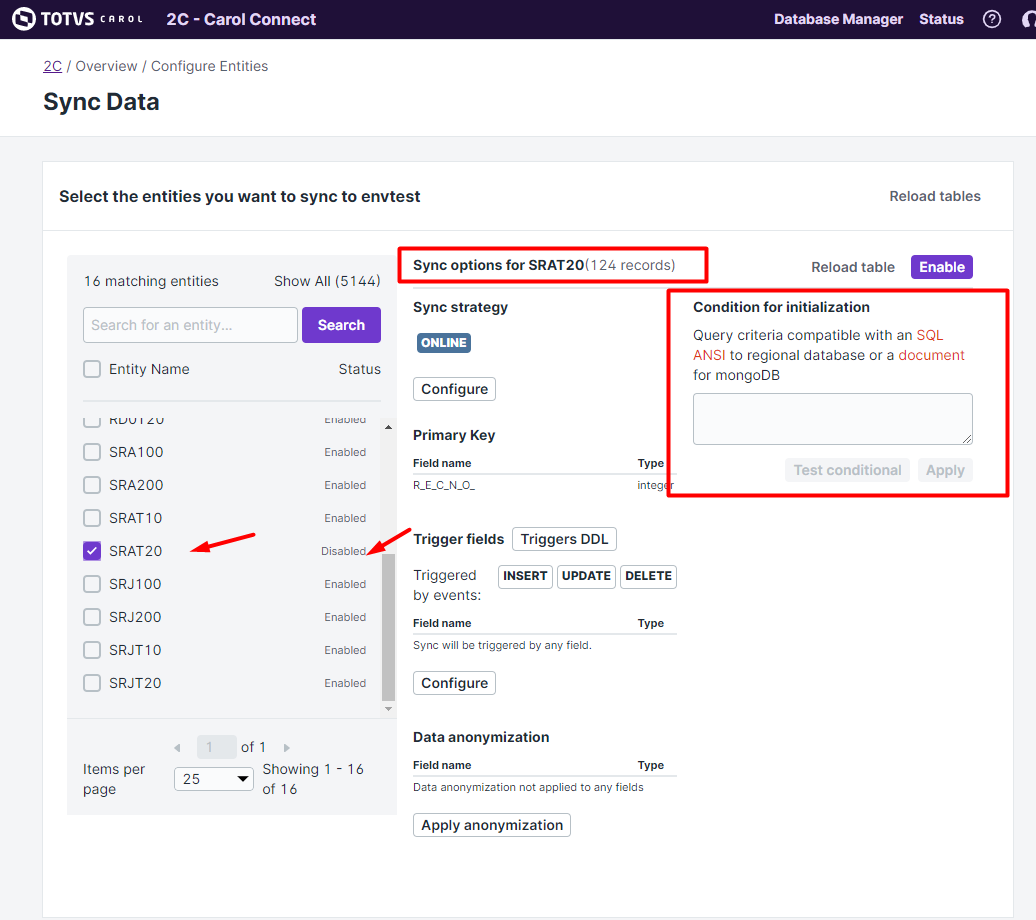Go to previous page arrow in pagination
Viewport: 1036px width, 920px height.
pyautogui.click(x=177, y=748)
